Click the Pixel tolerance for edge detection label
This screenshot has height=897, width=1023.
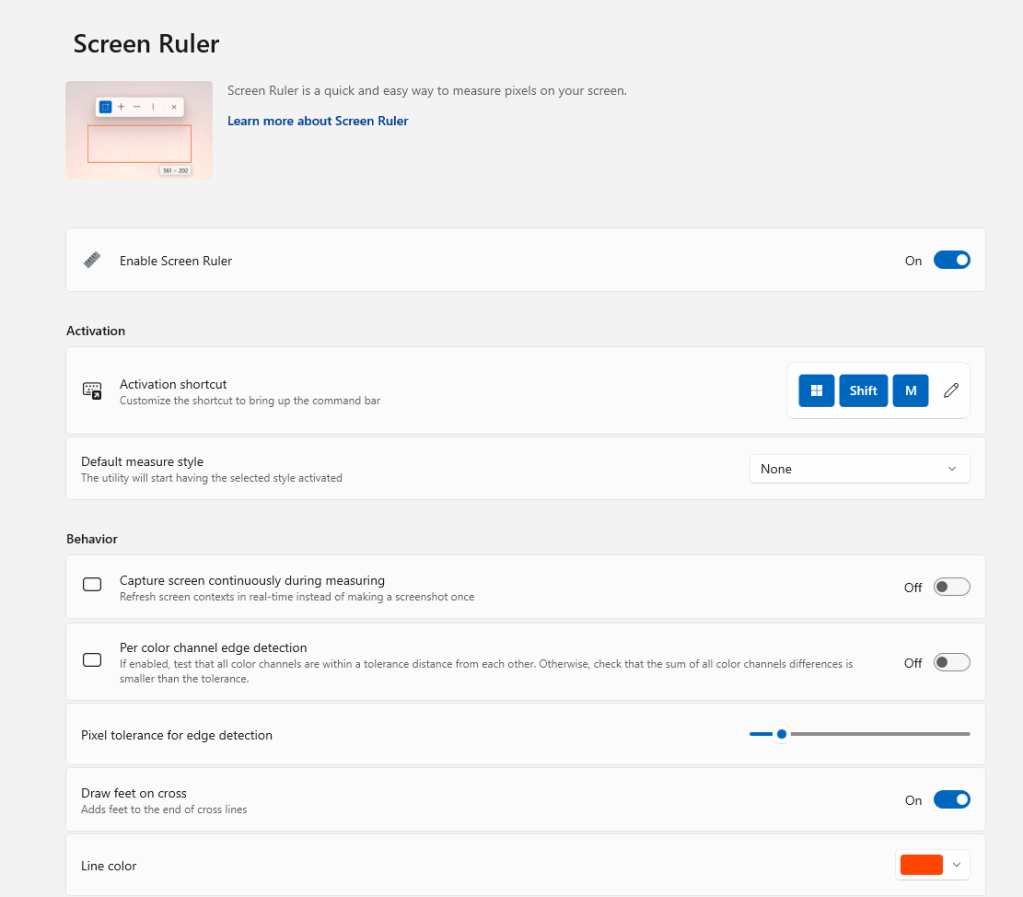coord(177,735)
